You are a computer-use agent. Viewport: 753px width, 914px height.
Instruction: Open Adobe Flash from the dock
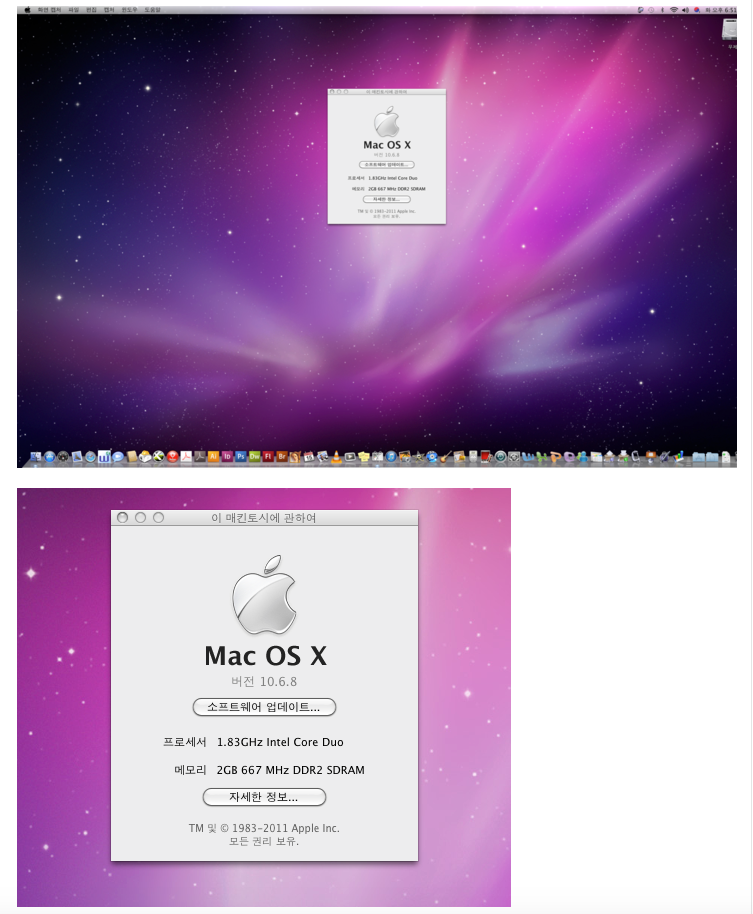tap(268, 457)
